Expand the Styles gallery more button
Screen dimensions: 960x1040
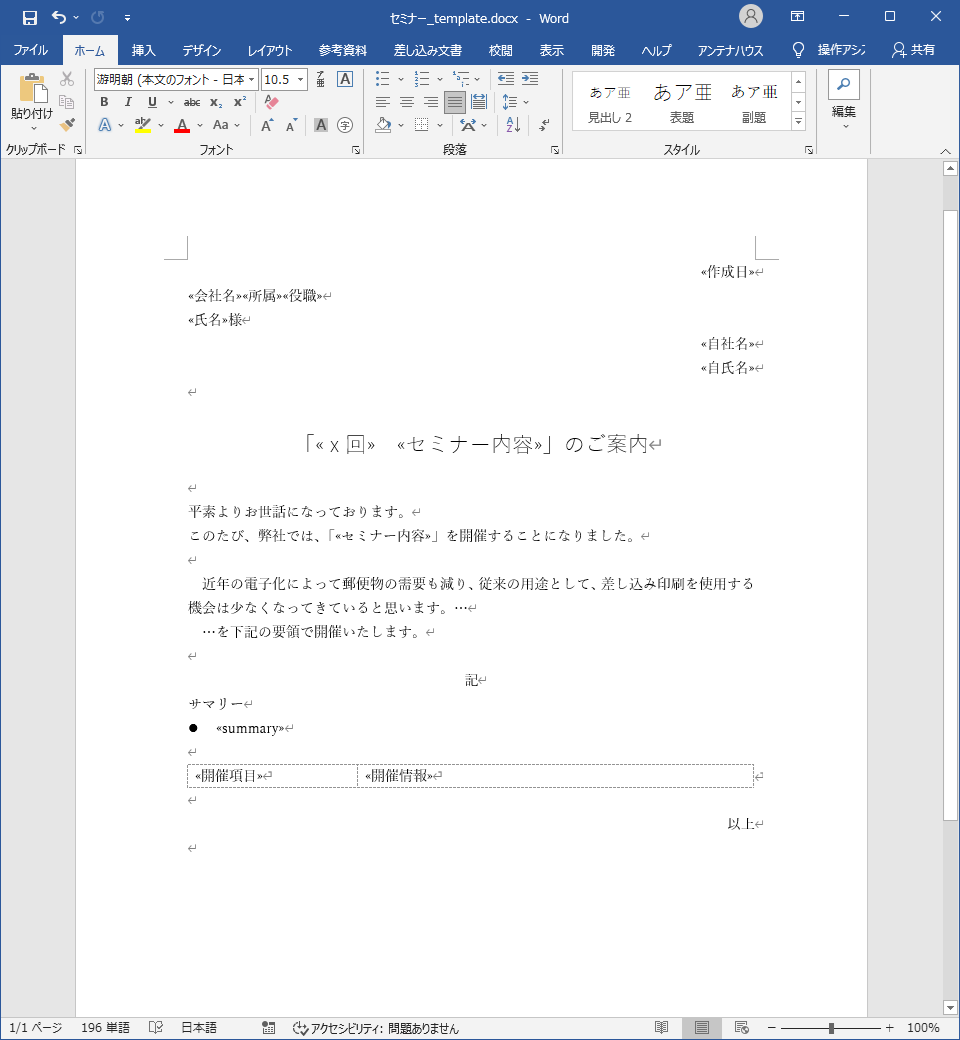pyautogui.click(x=798, y=121)
